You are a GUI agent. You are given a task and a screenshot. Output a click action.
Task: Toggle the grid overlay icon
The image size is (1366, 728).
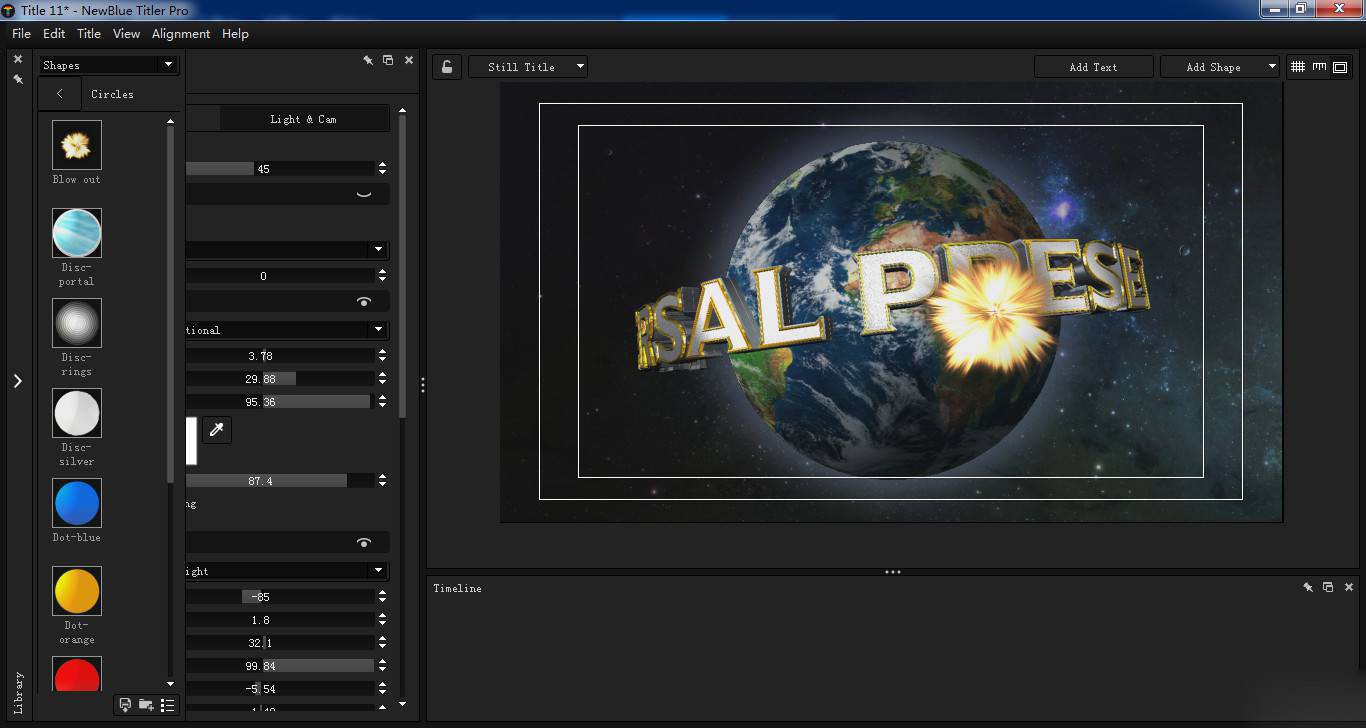pos(1298,67)
